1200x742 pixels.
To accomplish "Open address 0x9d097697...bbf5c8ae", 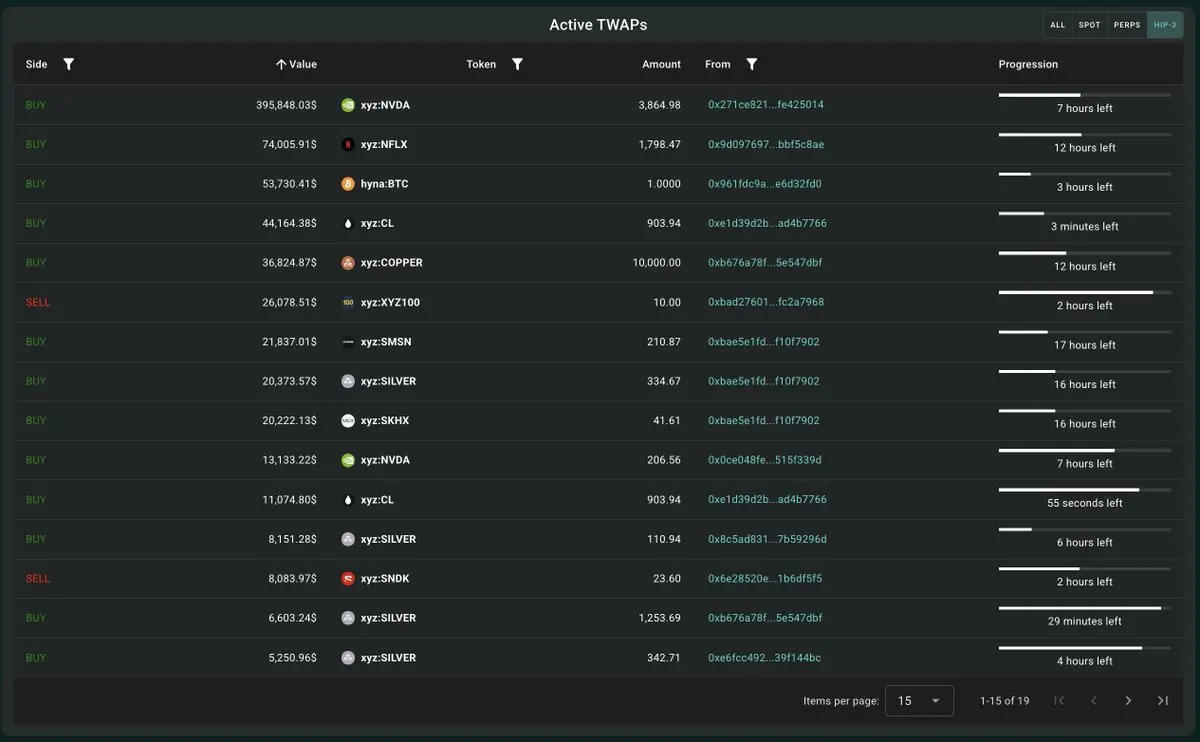I will click(x=766, y=144).
